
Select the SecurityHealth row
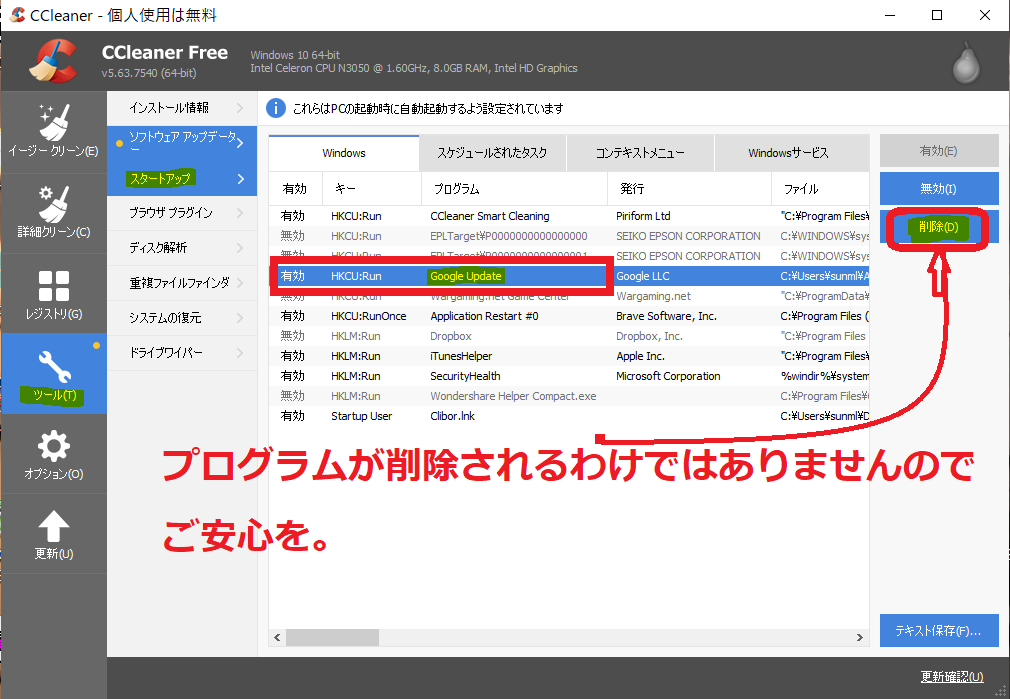(569, 376)
